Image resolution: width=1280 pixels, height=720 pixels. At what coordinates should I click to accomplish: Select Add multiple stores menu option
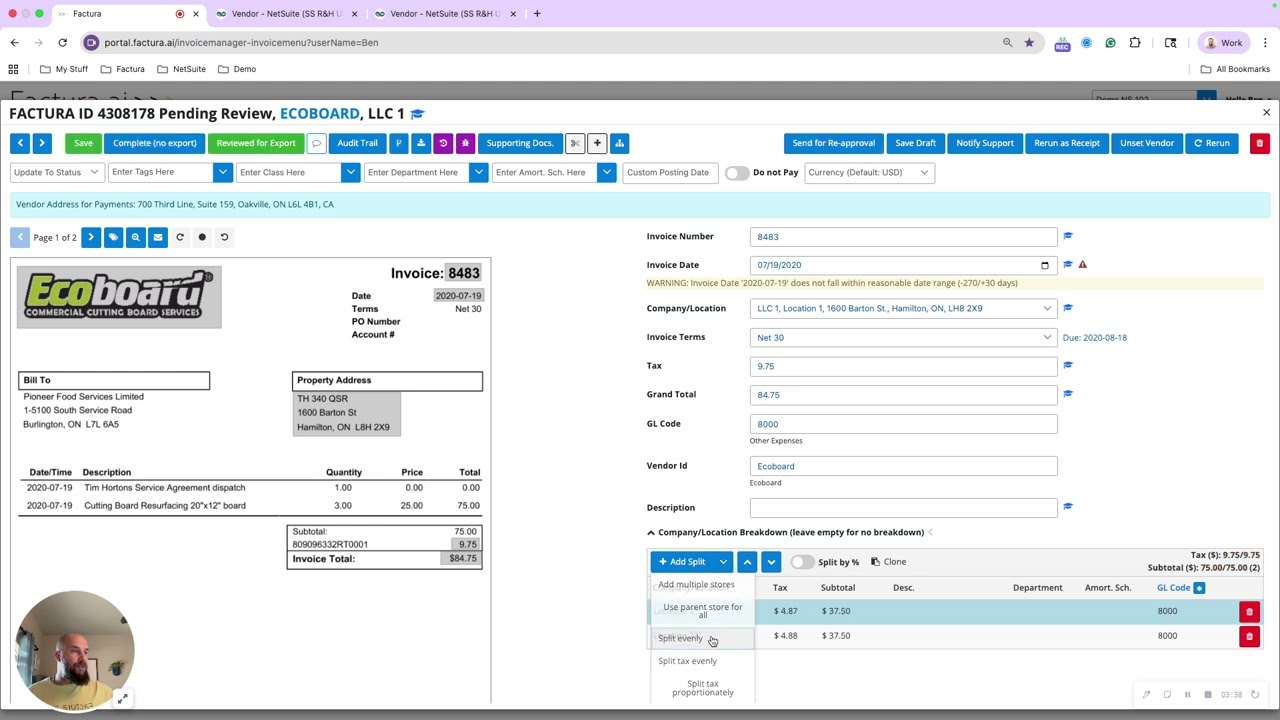point(696,585)
